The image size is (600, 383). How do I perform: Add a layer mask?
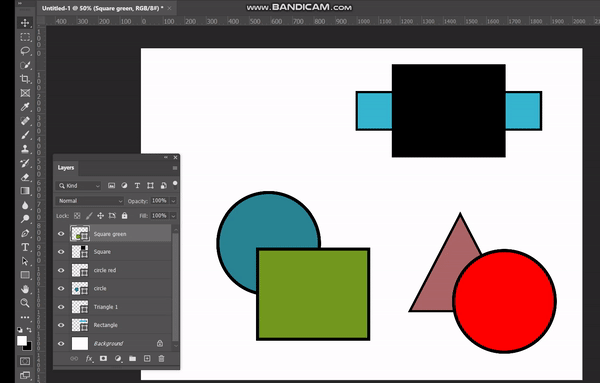(103, 359)
